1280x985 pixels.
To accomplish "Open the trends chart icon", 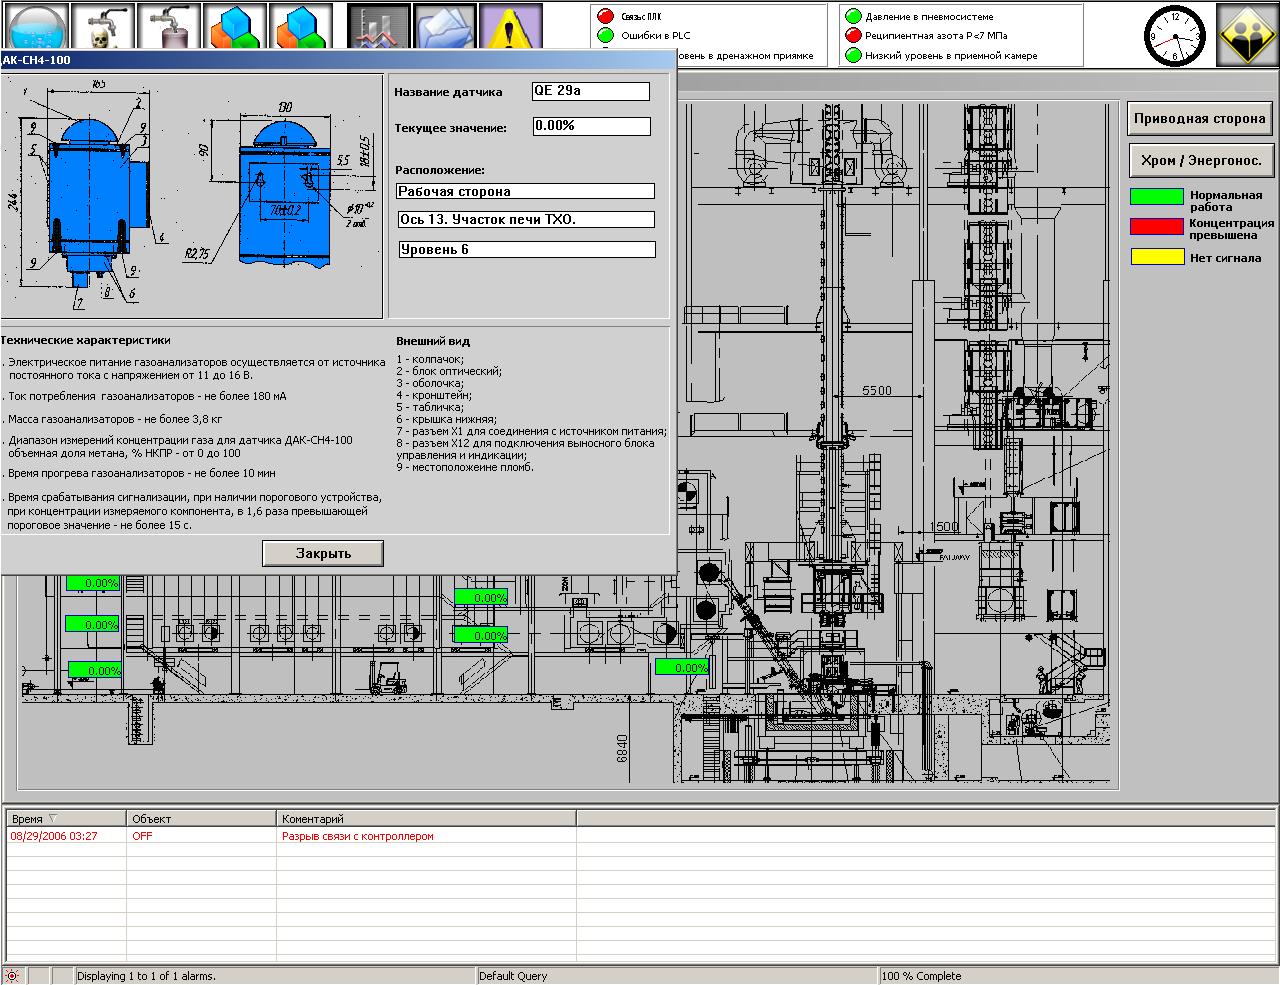I will click(379, 27).
